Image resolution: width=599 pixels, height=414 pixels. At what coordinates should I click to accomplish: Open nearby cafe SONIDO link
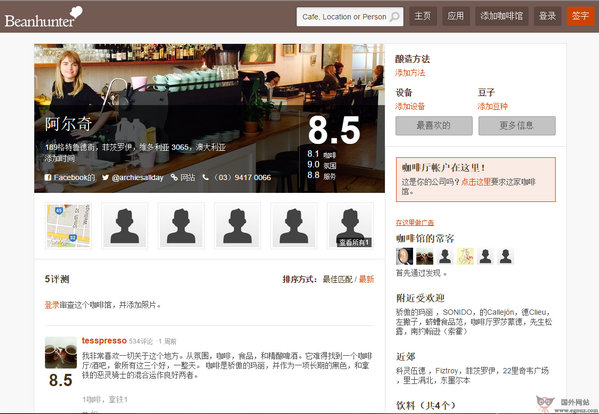click(x=458, y=312)
